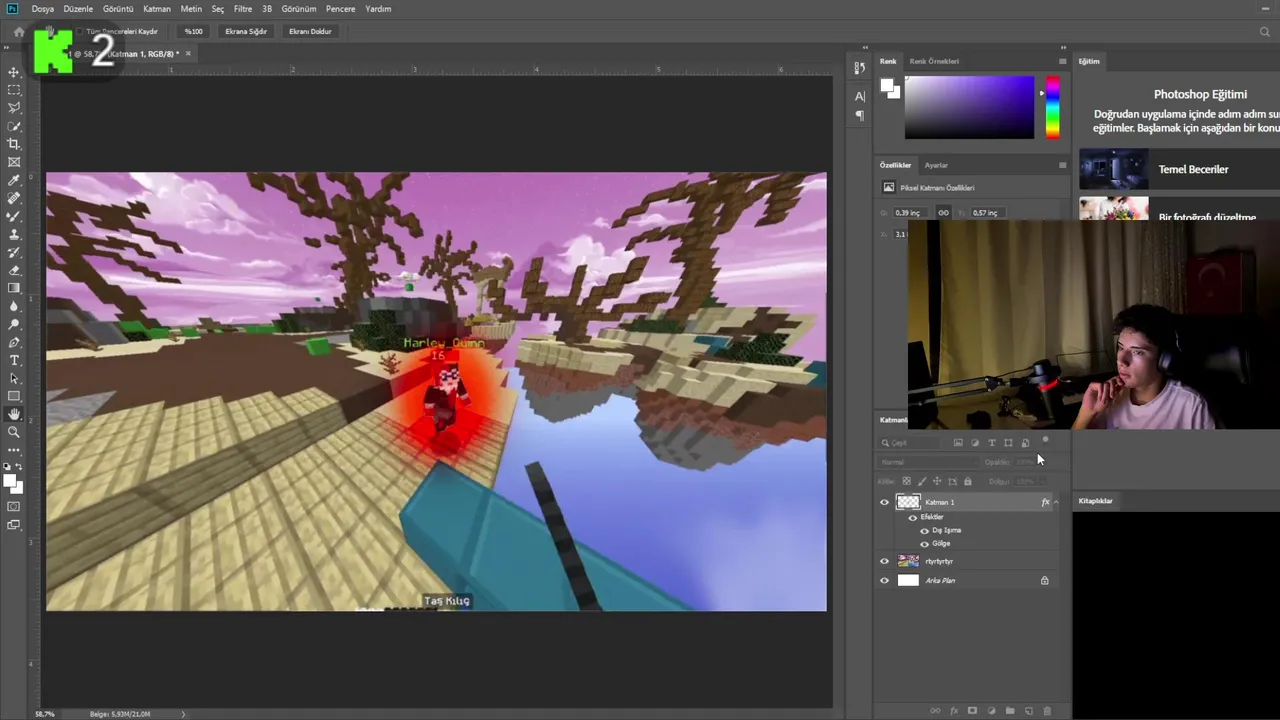Toggle Quick Mask mode icon
This screenshot has height=720, width=1280.
pos(14,506)
